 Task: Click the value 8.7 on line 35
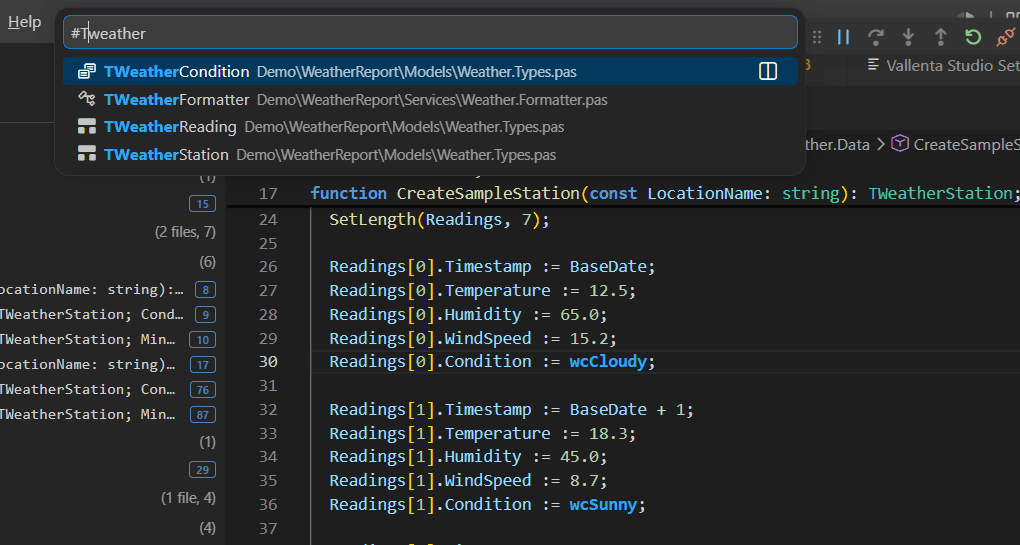pos(584,481)
